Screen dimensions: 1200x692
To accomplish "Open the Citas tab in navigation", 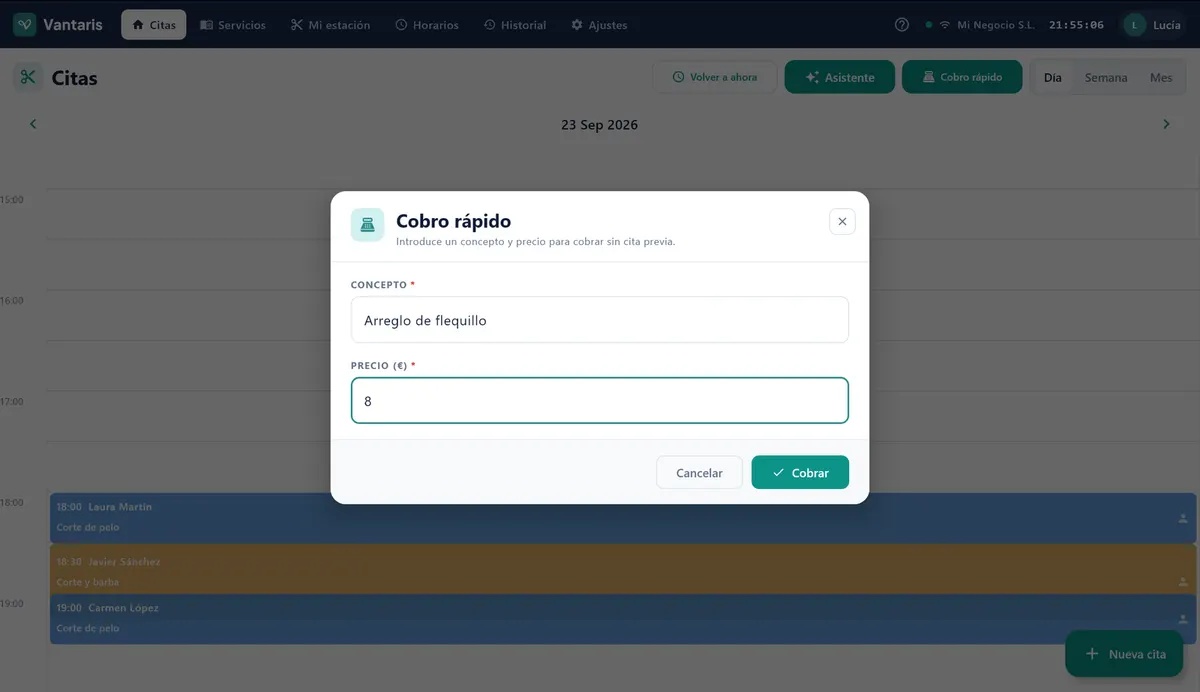I will (x=154, y=25).
